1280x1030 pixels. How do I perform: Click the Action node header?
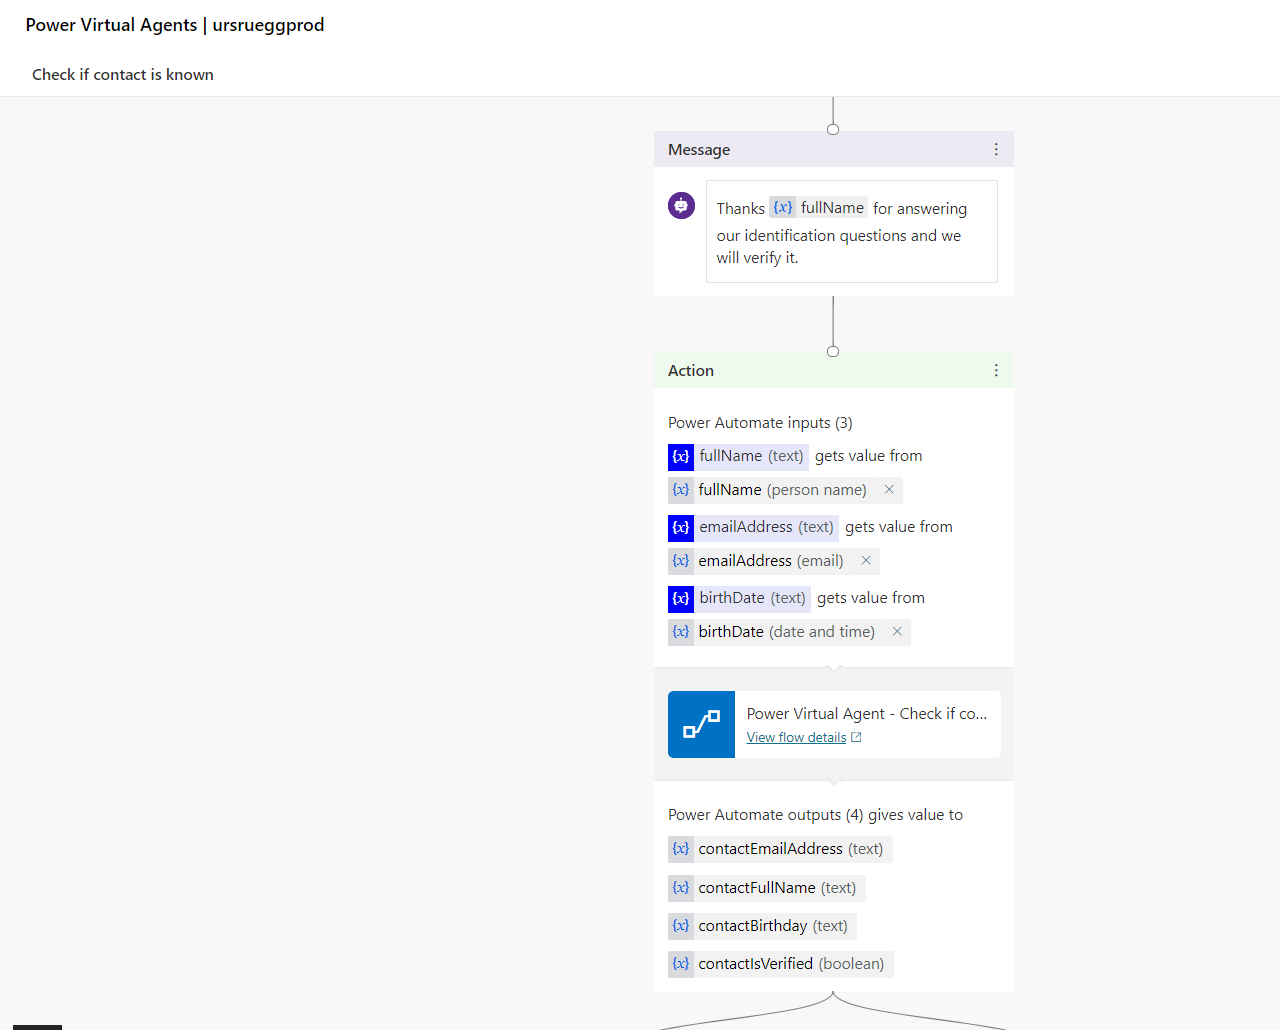click(x=834, y=370)
